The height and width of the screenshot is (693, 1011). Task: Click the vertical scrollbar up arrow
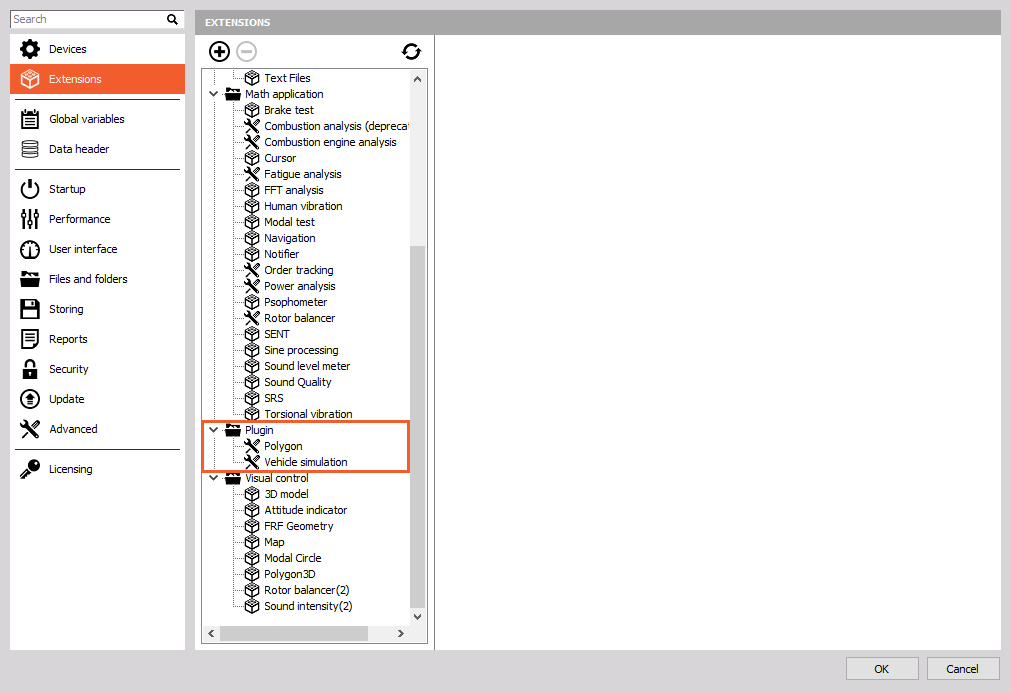(417, 79)
